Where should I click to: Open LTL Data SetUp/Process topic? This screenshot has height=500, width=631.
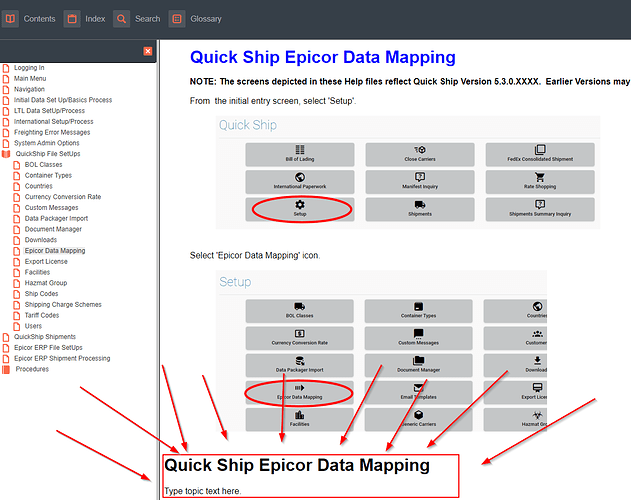tap(49, 111)
